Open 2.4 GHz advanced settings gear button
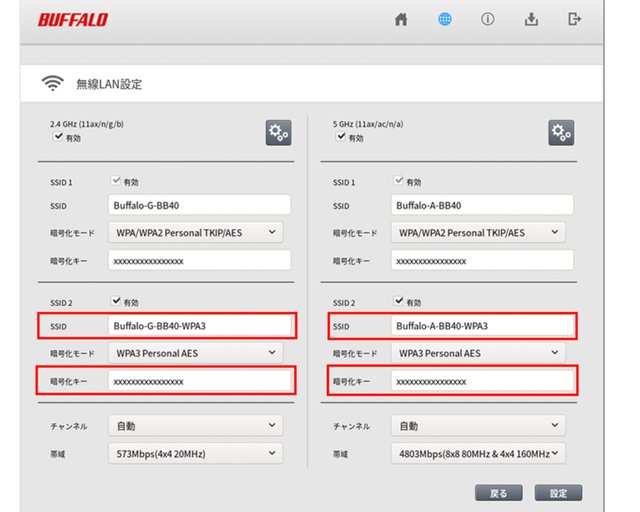Screen dimensions: 640x512 tap(278, 133)
